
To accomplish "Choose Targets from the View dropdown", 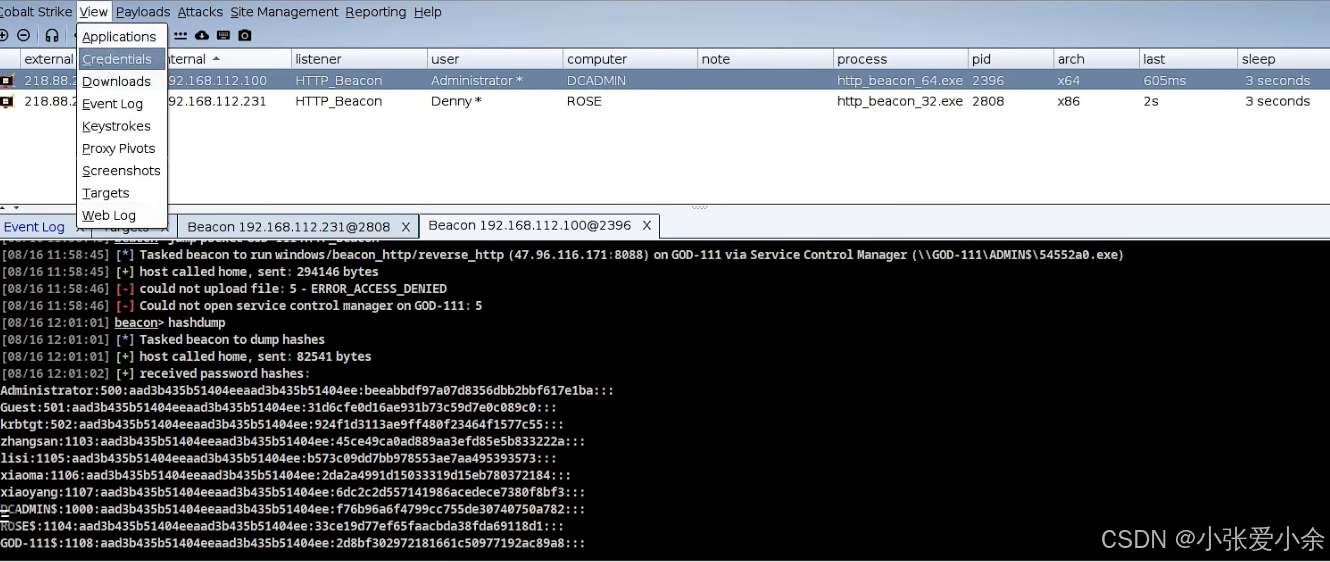I will click(x=122, y=193).
